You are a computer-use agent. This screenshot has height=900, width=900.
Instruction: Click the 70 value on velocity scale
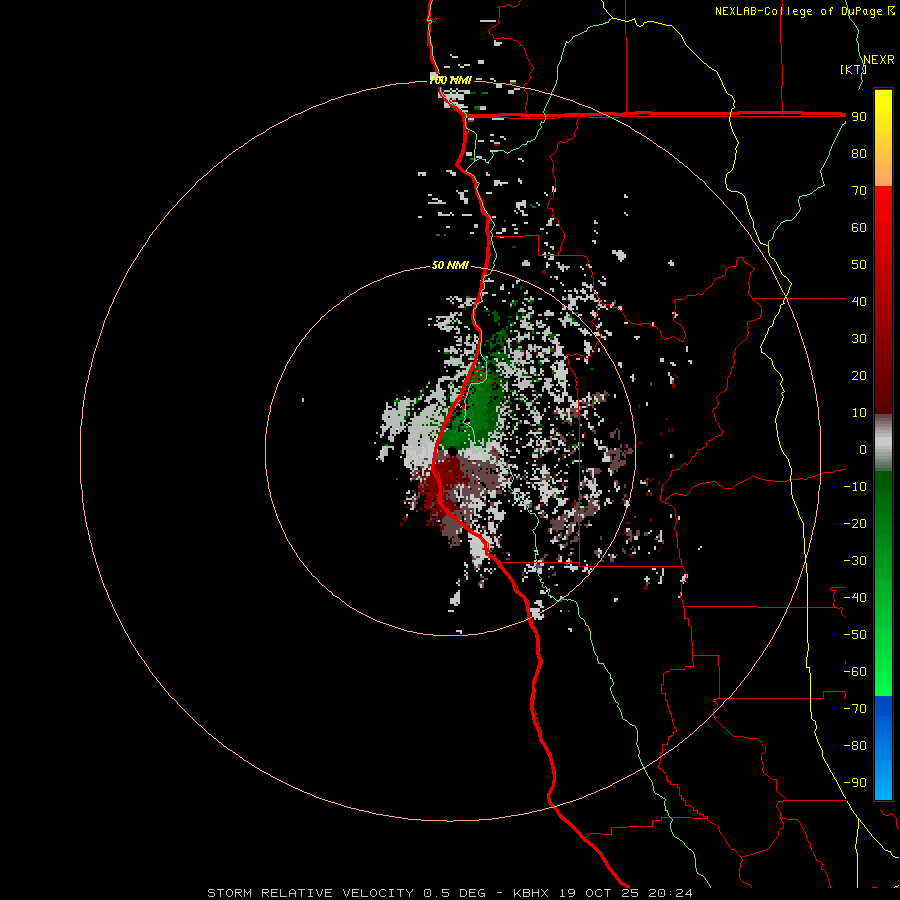tap(859, 191)
